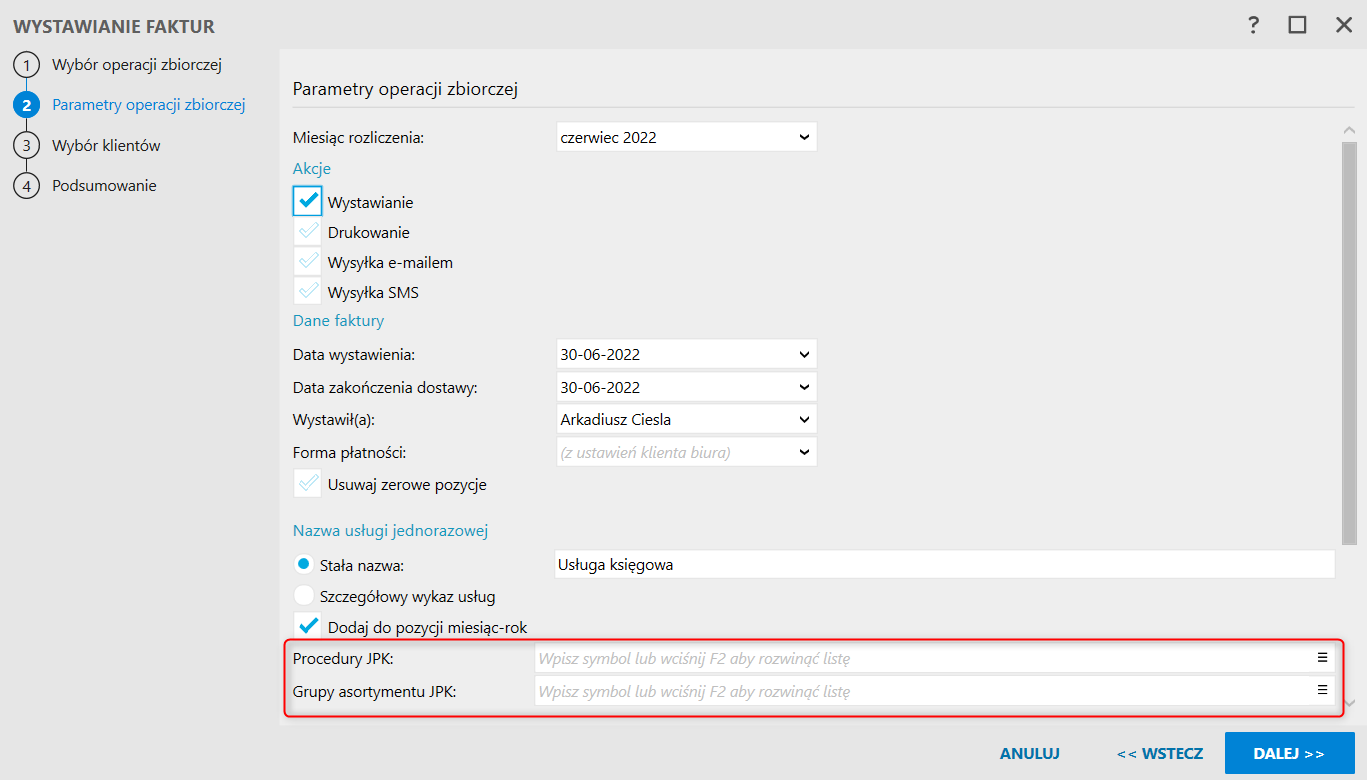
Task: Go to Wybór klientów step
Action: pos(106,146)
